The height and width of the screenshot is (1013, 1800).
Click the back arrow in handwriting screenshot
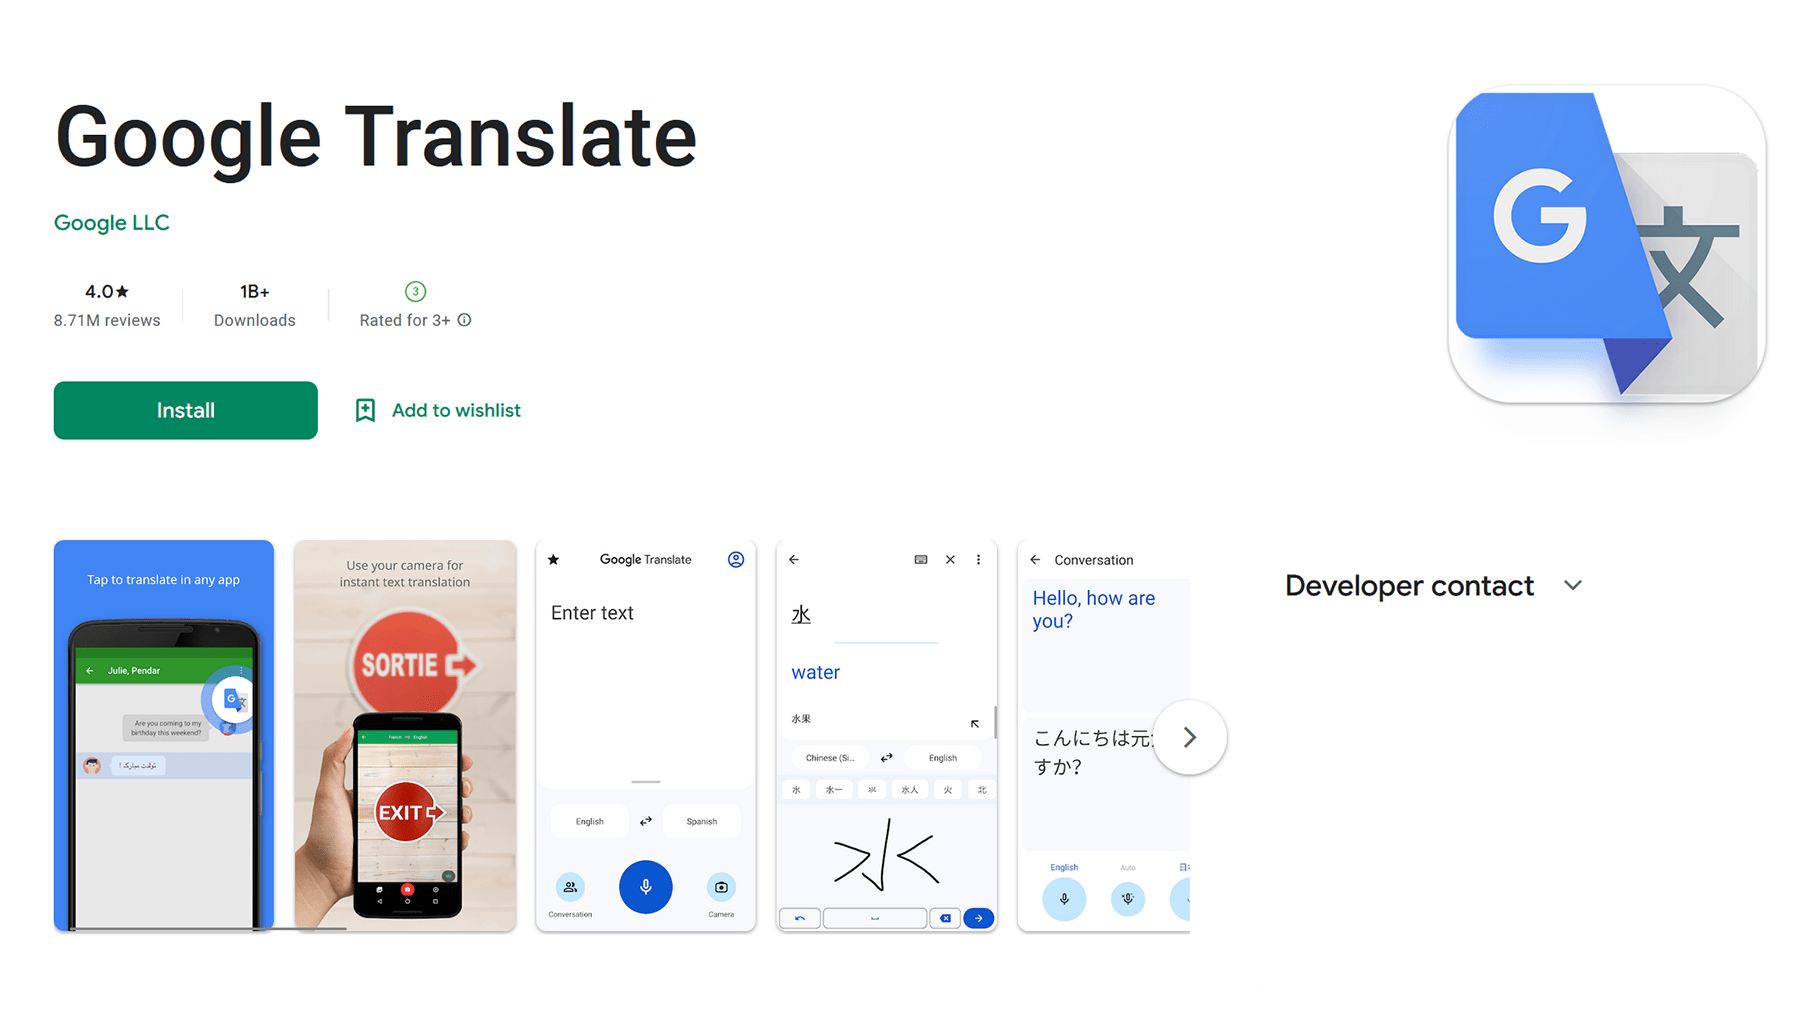794,559
